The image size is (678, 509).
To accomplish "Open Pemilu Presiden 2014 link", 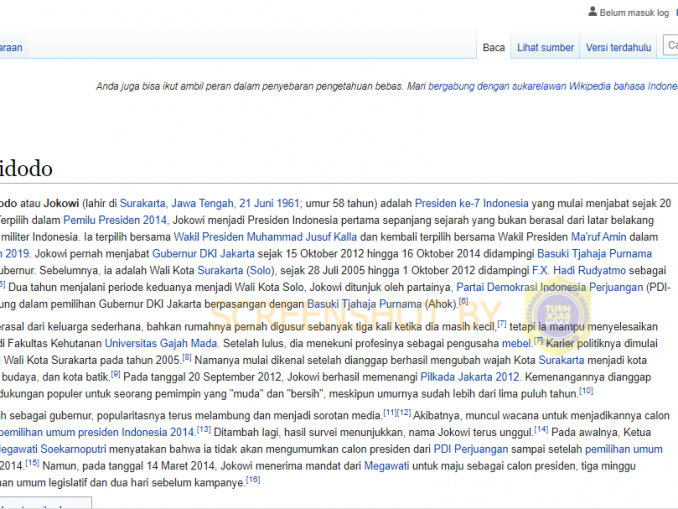I will click(115, 220).
